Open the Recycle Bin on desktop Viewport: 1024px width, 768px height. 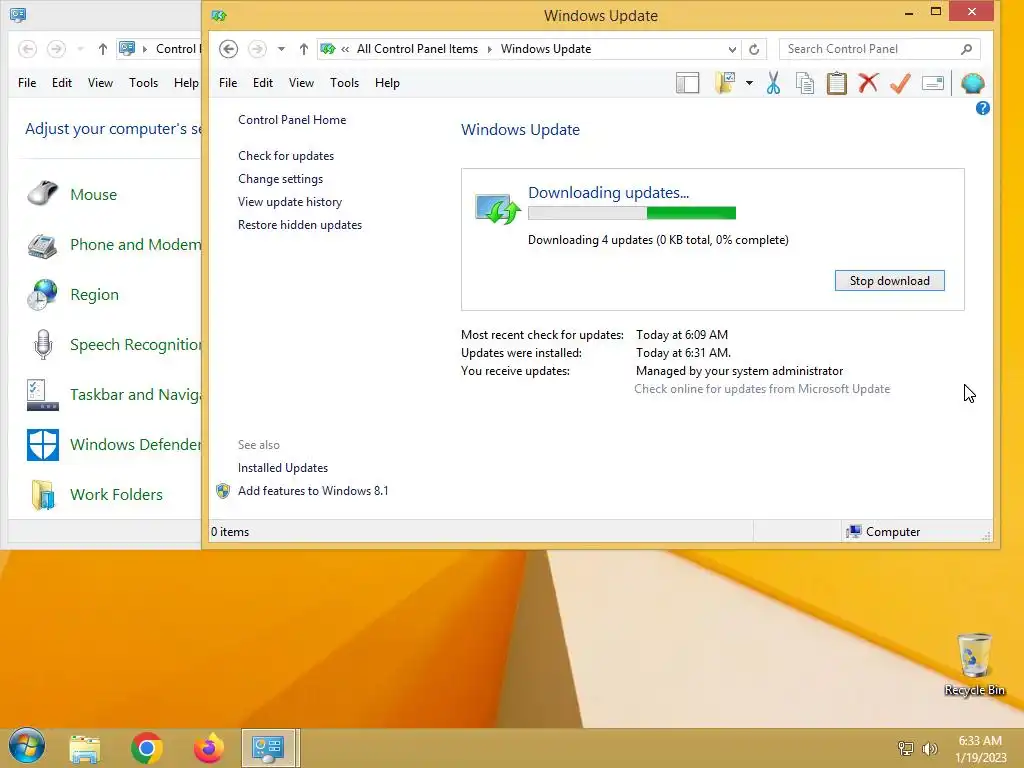(974, 664)
